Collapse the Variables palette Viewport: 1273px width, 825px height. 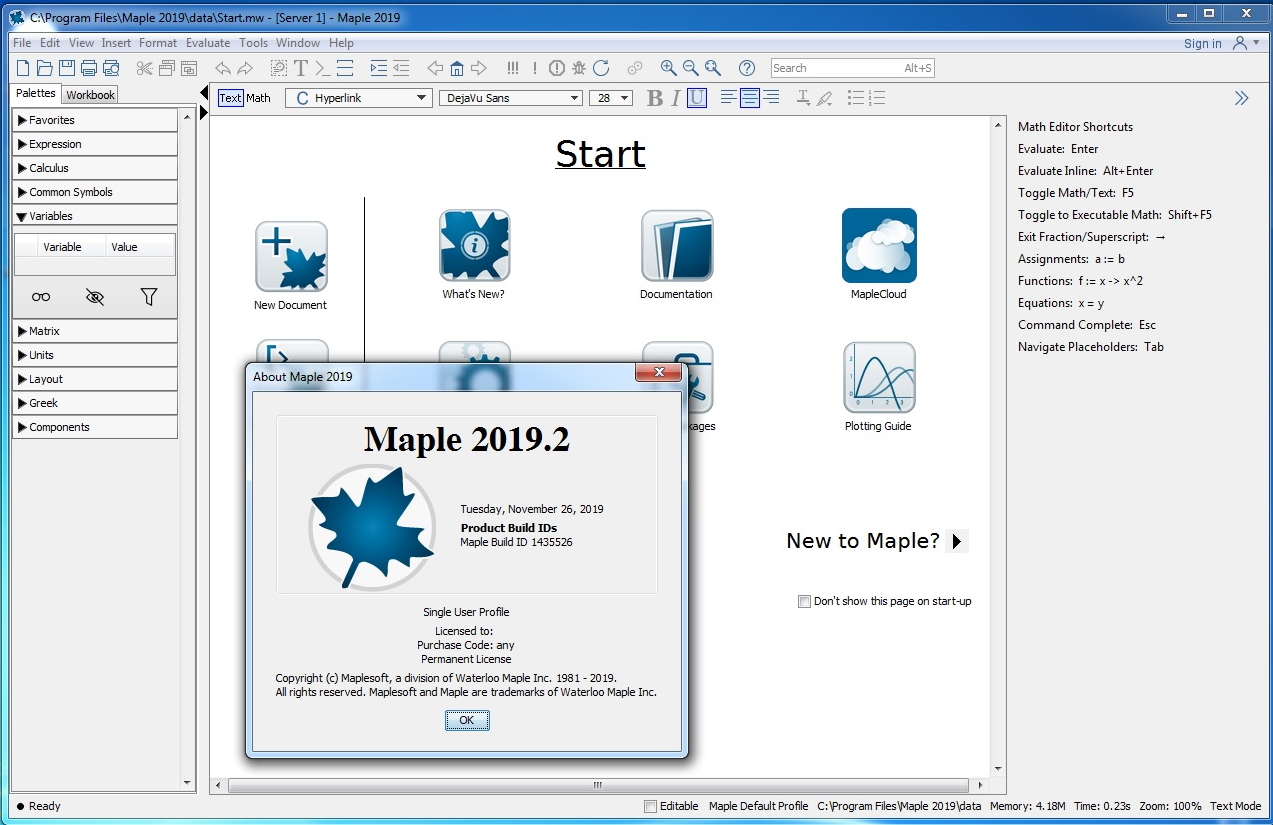point(95,216)
